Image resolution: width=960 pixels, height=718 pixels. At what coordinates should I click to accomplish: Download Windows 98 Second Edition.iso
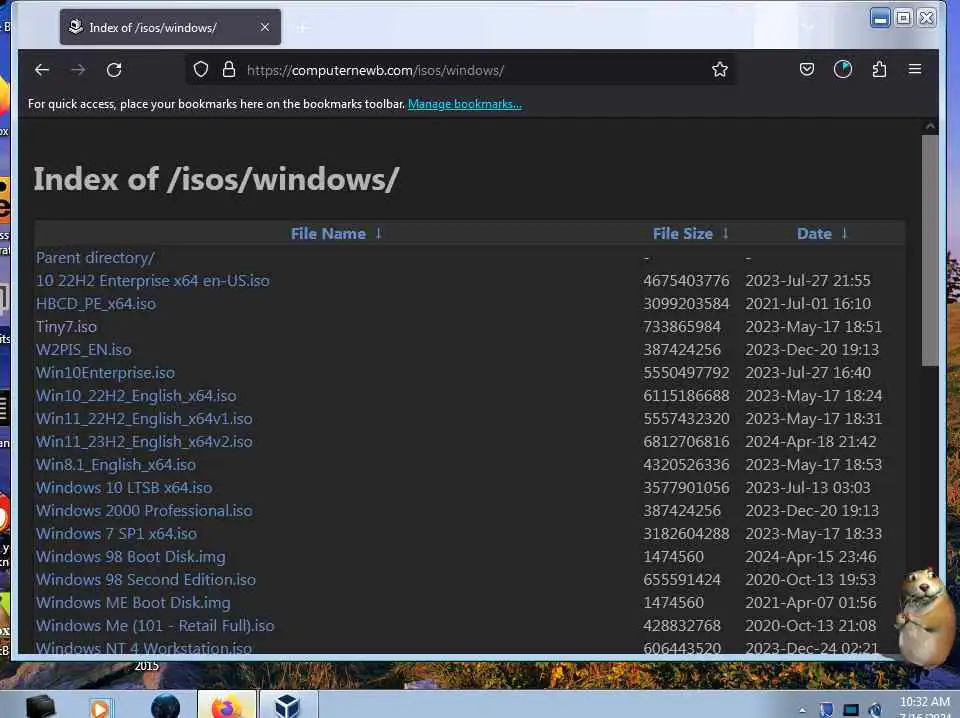click(146, 580)
